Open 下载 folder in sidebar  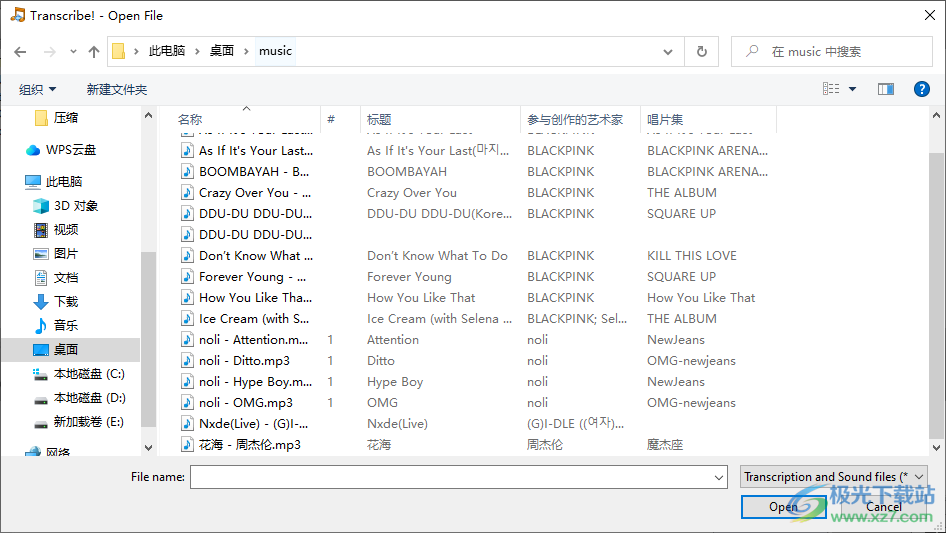tap(66, 301)
